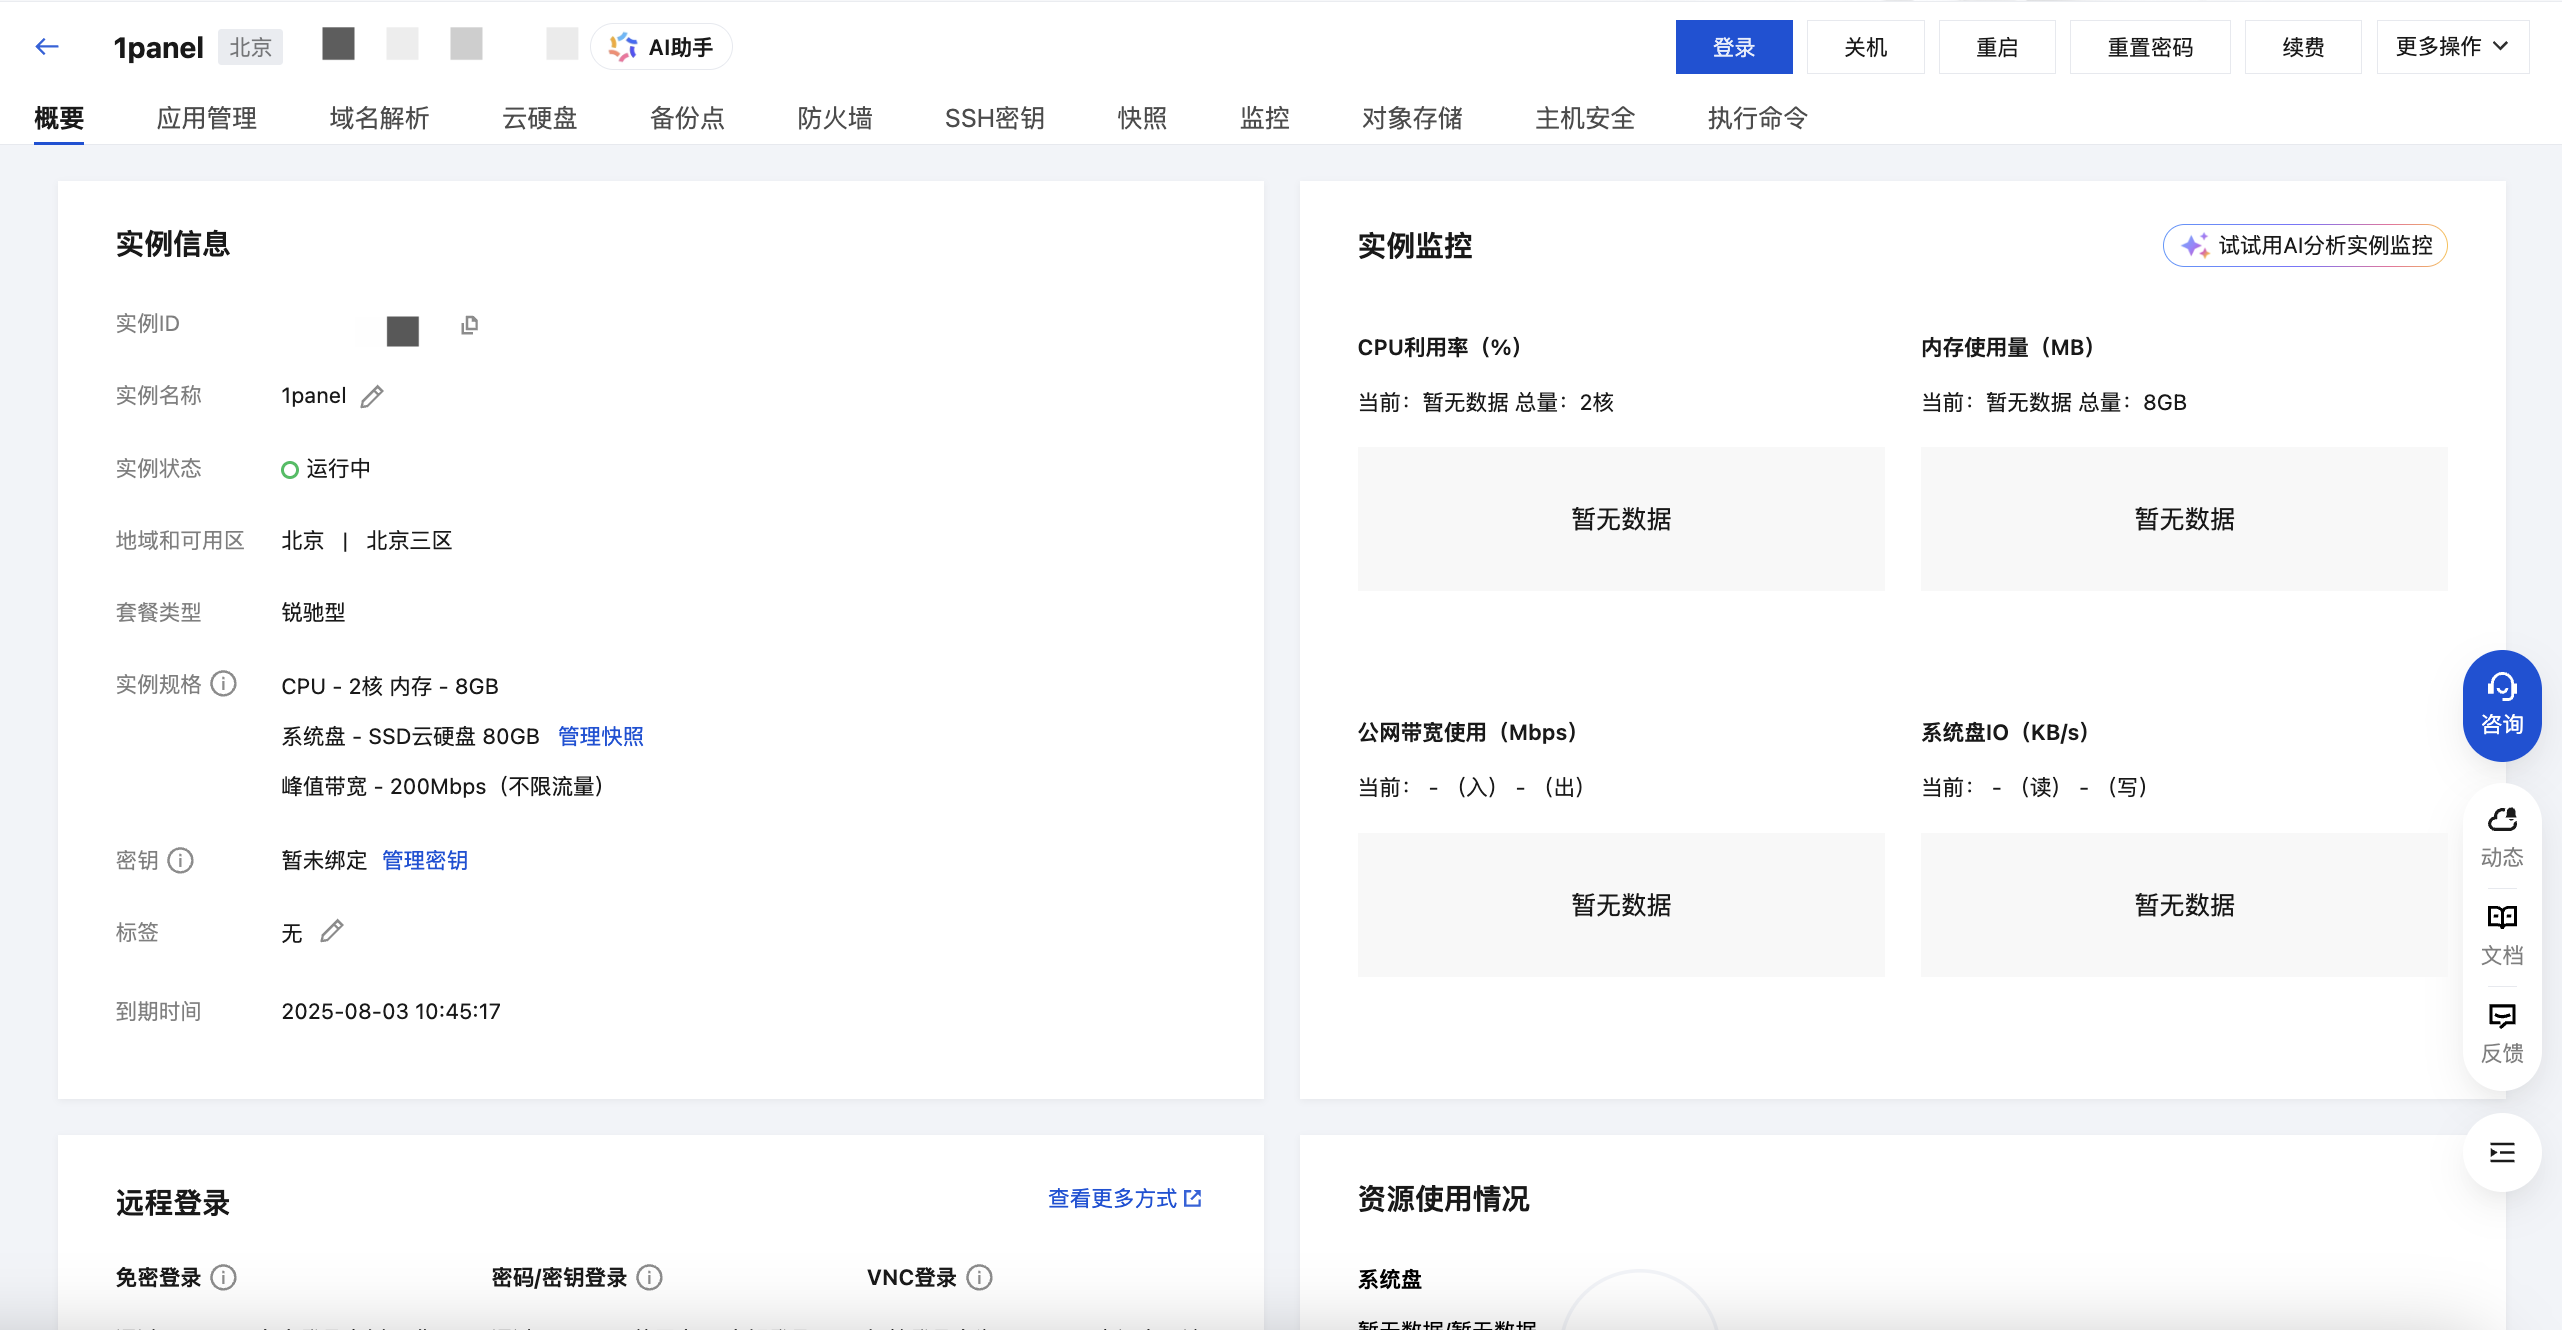Open 查看更多方式 link

pos(1125,1199)
